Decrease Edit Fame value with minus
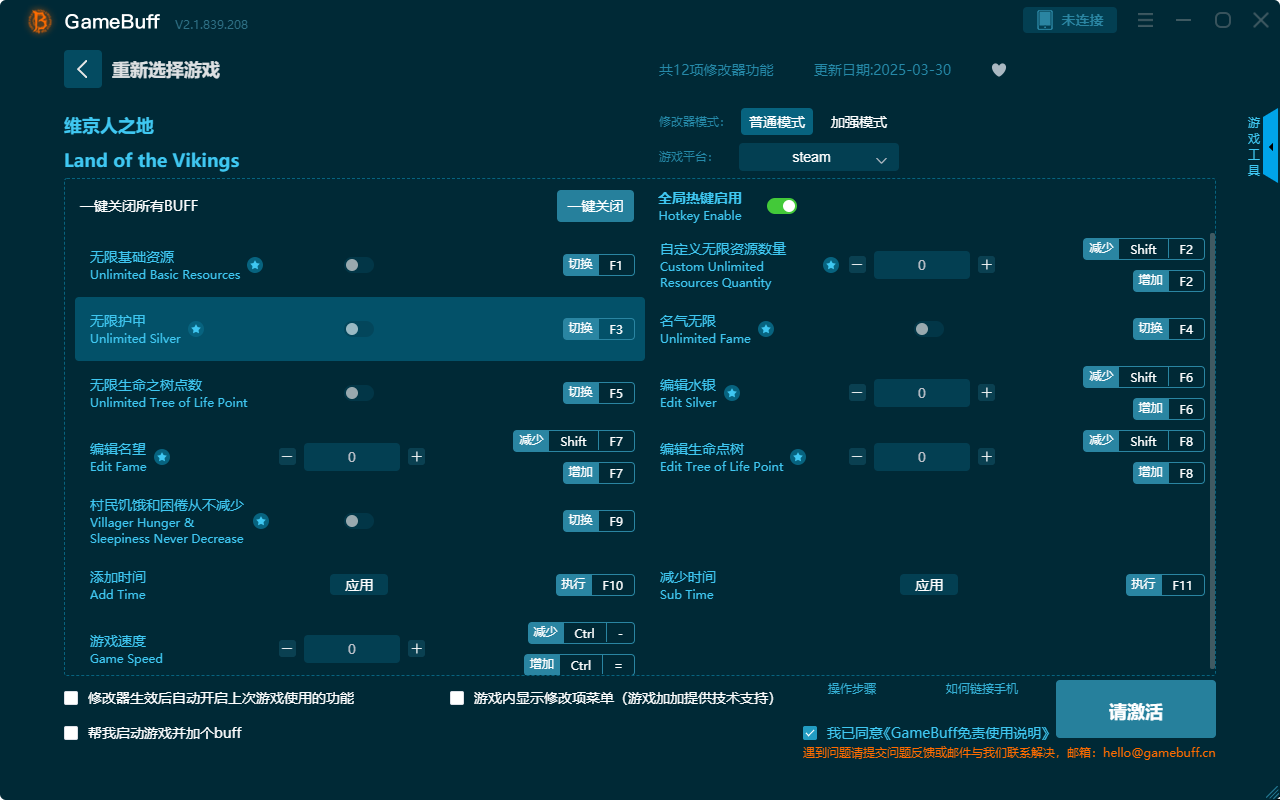Viewport: 1280px width, 800px height. 288,457
